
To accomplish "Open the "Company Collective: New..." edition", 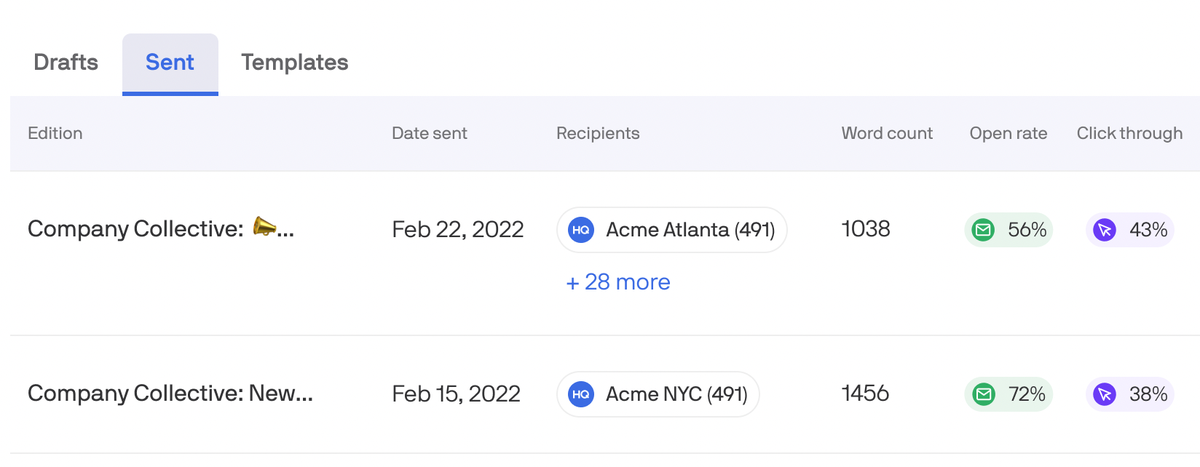I will [170, 393].
